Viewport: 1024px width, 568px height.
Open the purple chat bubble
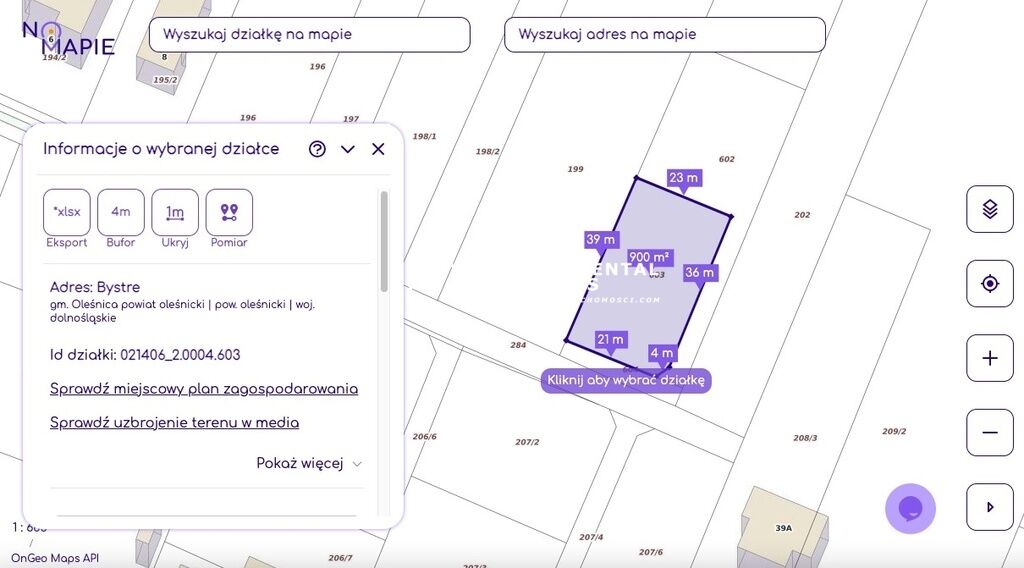pos(910,509)
